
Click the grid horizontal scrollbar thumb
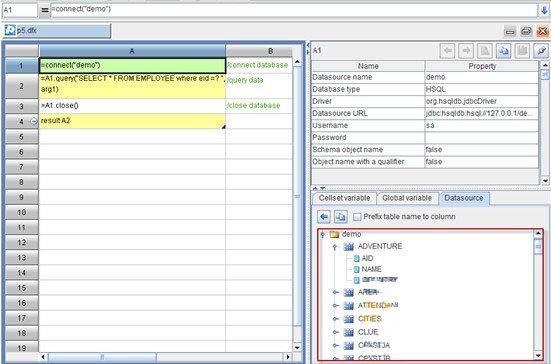pyautogui.click(x=102, y=357)
